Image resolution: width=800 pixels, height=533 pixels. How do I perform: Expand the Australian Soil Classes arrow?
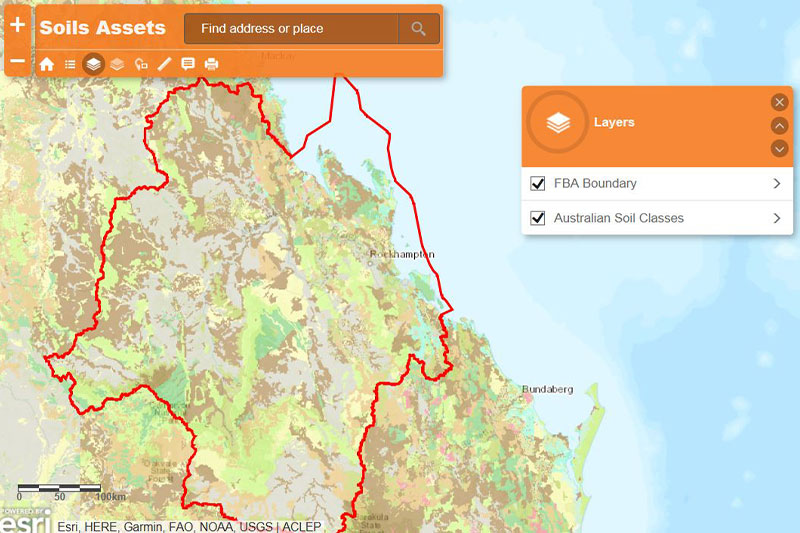tap(777, 218)
